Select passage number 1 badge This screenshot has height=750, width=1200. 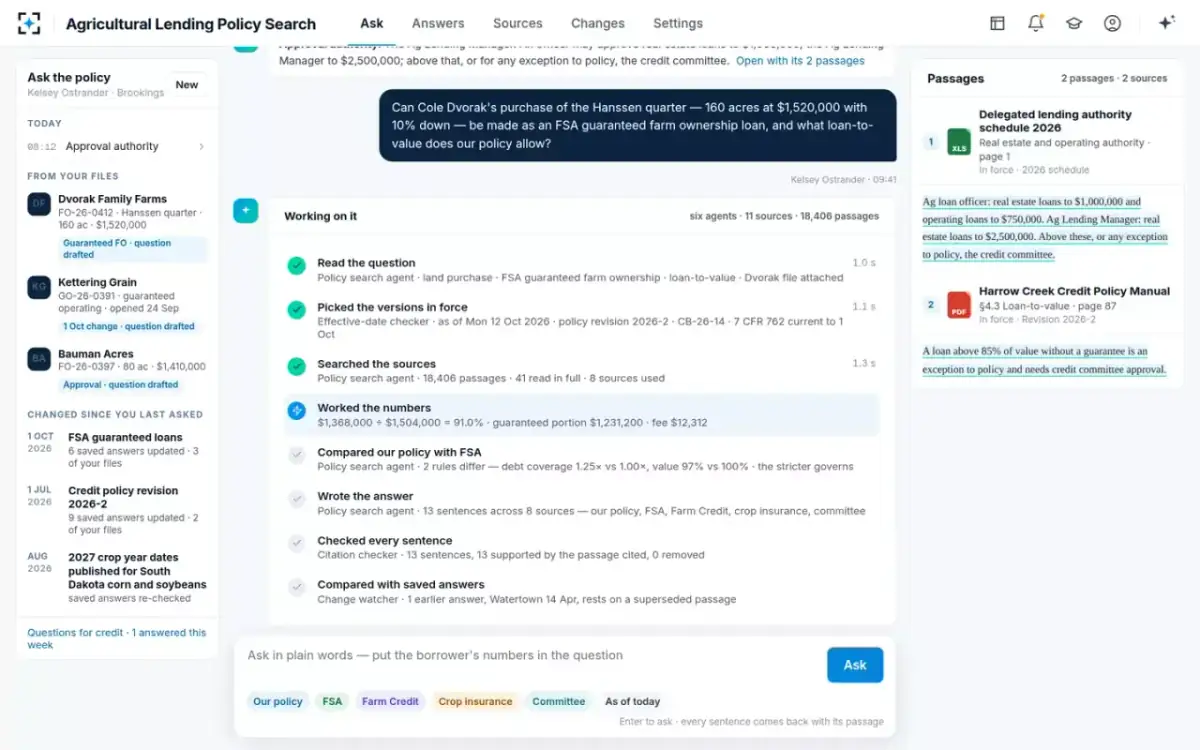[931, 142]
